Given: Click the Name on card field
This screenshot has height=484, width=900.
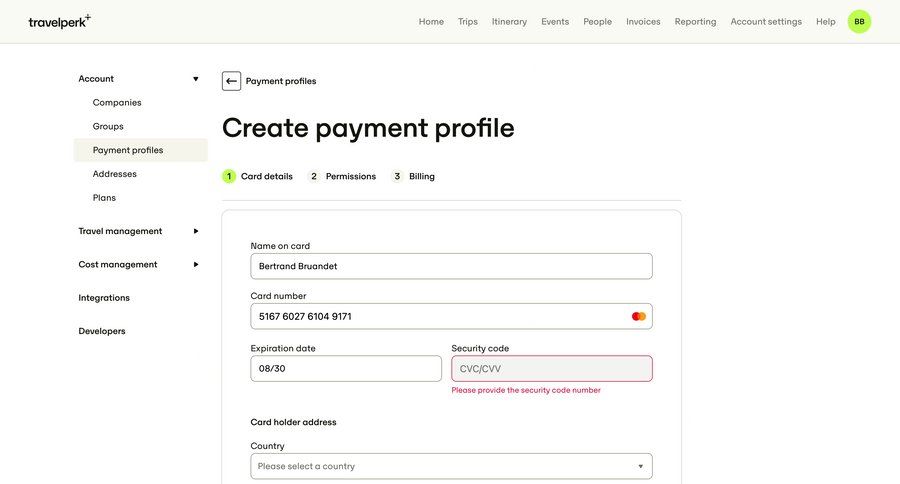Looking at the screenshot, I should click(x=451, y=266).
